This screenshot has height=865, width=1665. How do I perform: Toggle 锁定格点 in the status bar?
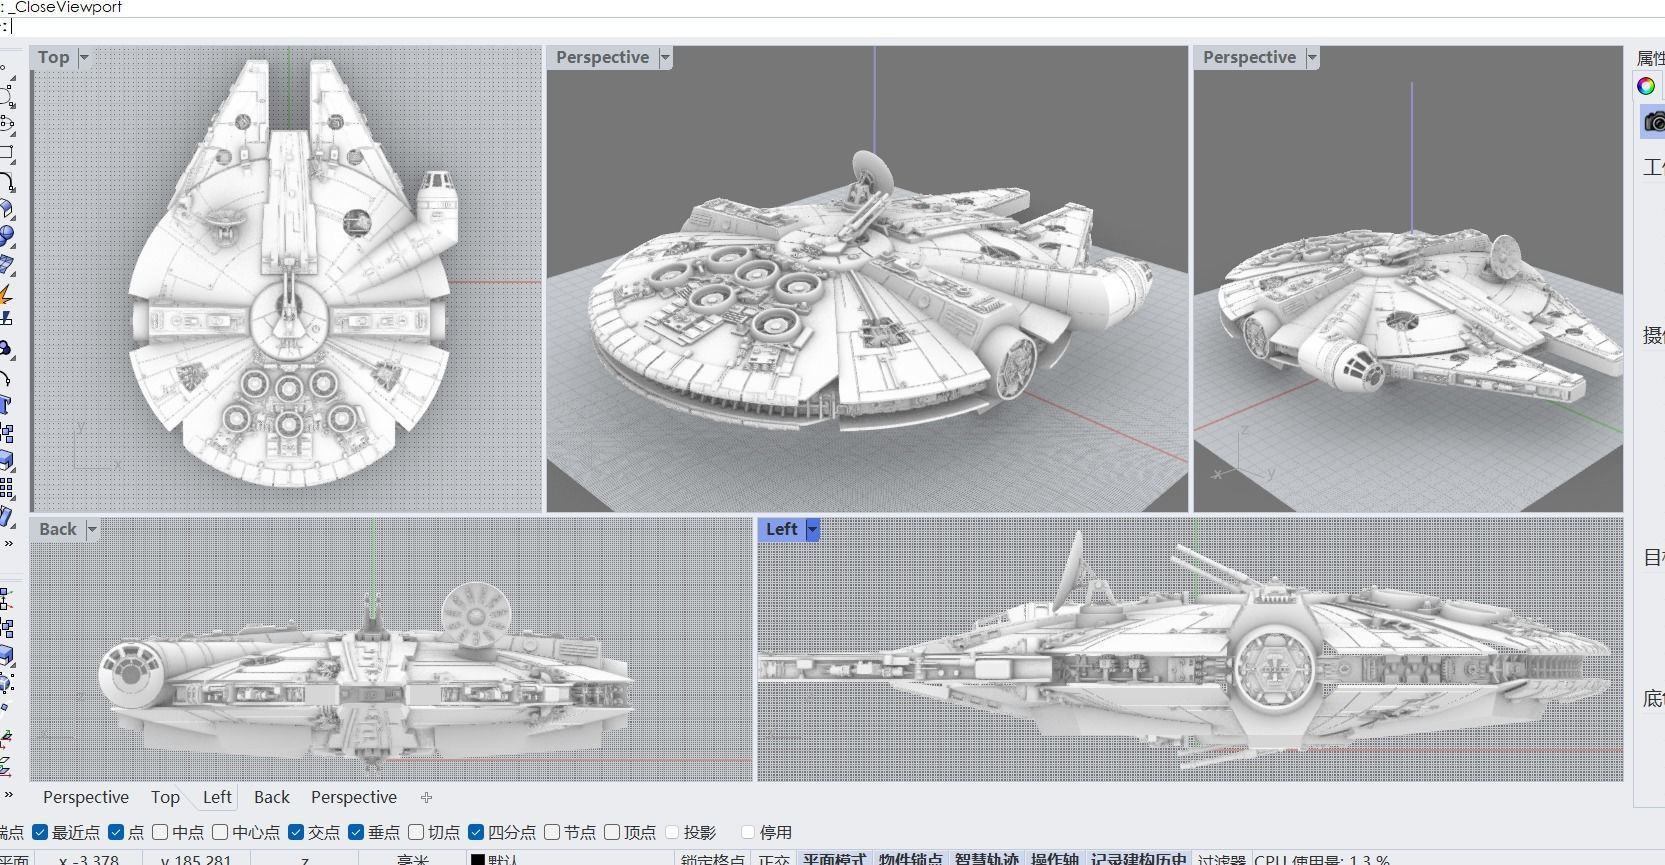coord(713,859)
